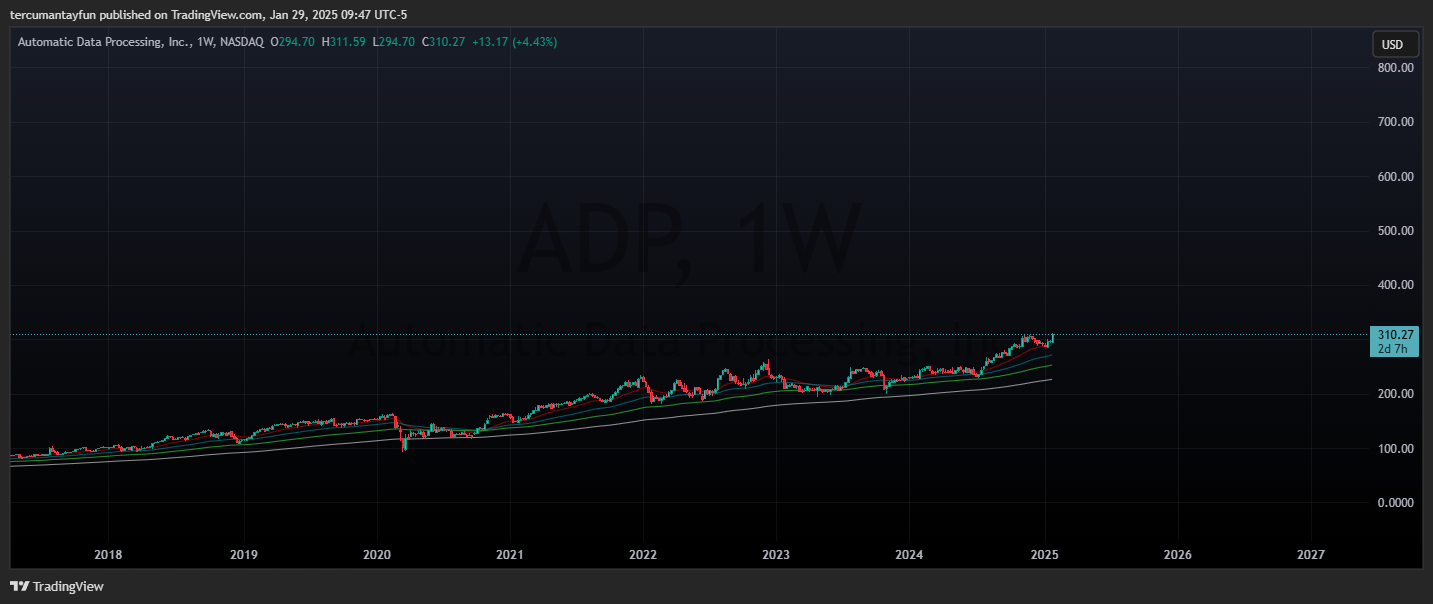Image resolution: width=1433 pixels, height=604 pixels.
Task: Toggle the dotted price line at 310.27
Action: [700, 334]
